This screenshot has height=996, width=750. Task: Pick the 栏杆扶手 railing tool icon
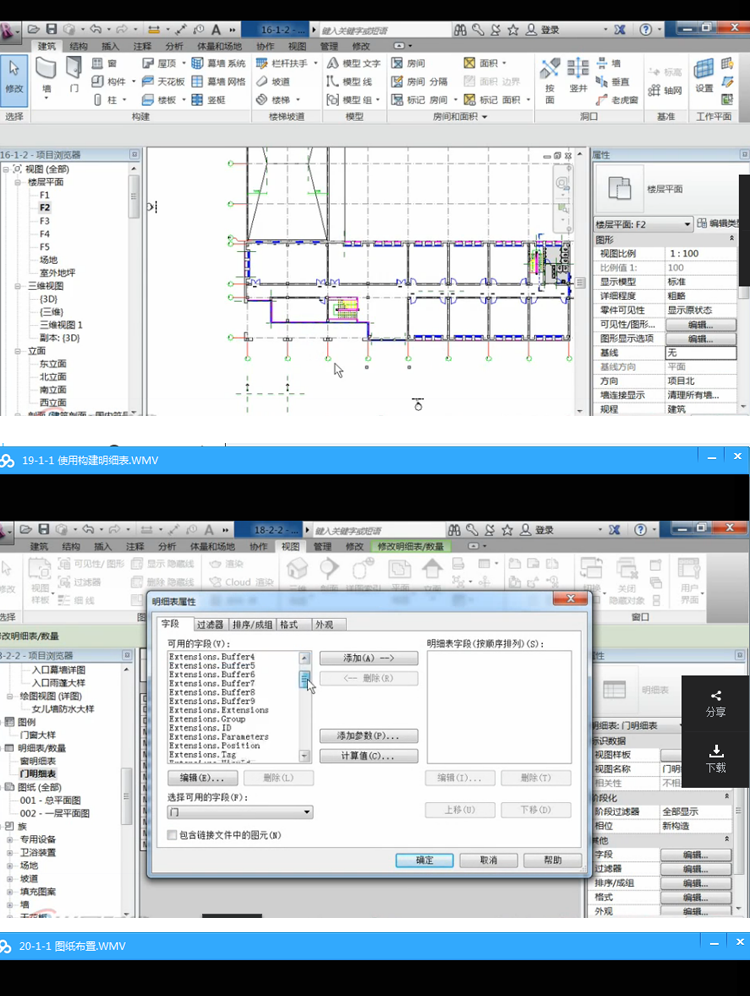click(x=262, y=63)
